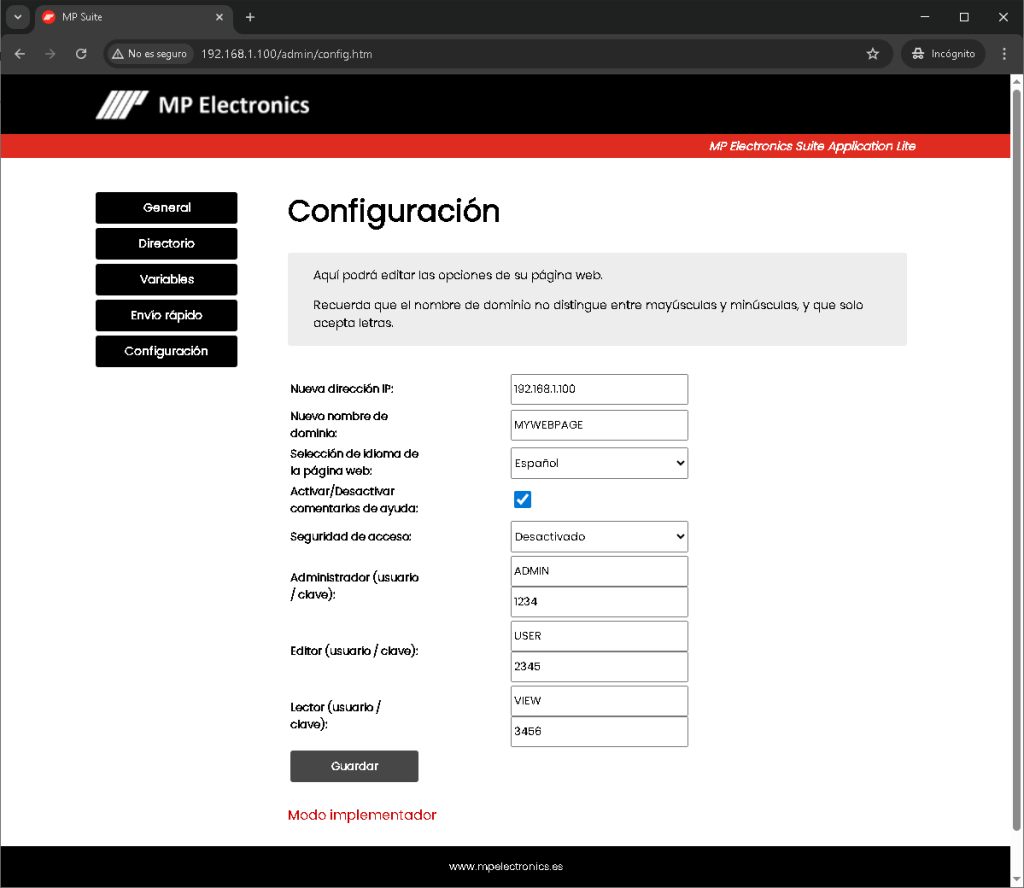Click the No es seguro security warning
The height and width of the screenshot is (888, 1024).
pyautogui.click(x=150, y=54)
